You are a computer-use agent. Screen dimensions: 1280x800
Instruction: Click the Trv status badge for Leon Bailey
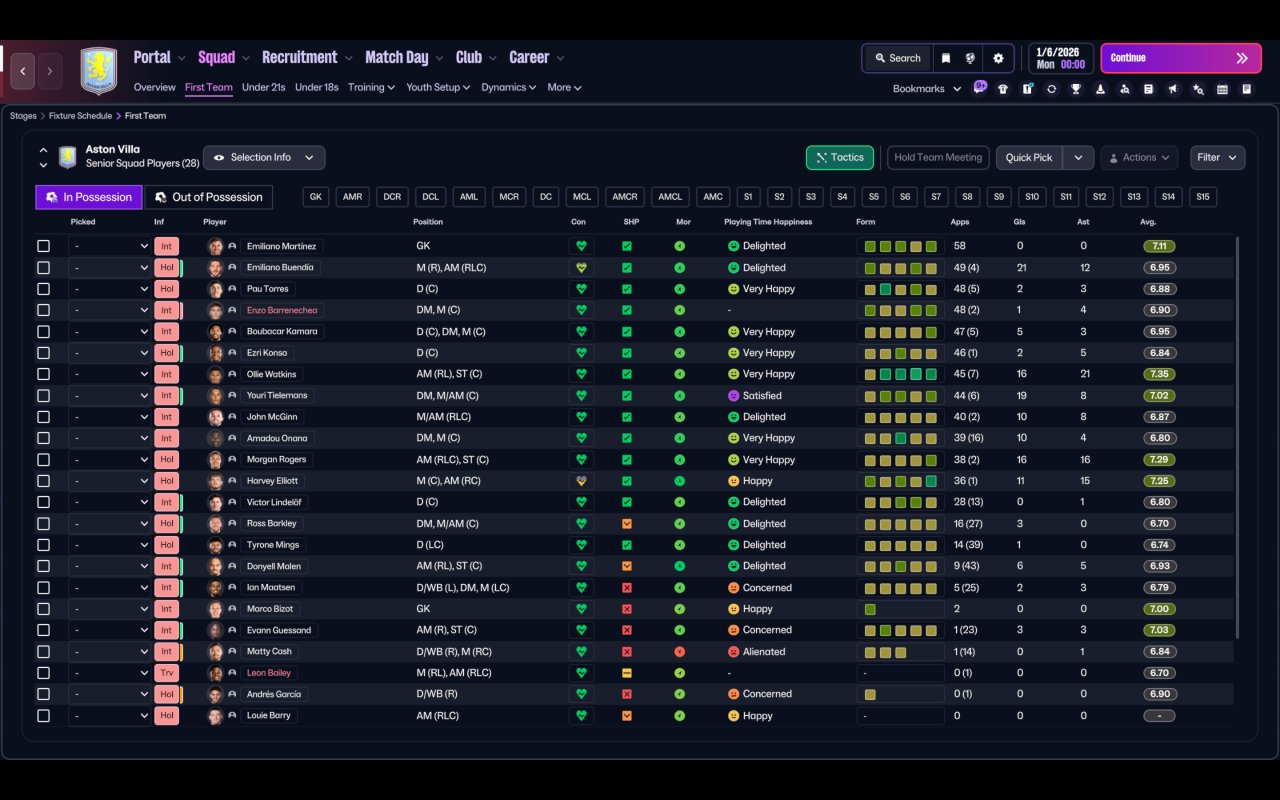point(166,673)
